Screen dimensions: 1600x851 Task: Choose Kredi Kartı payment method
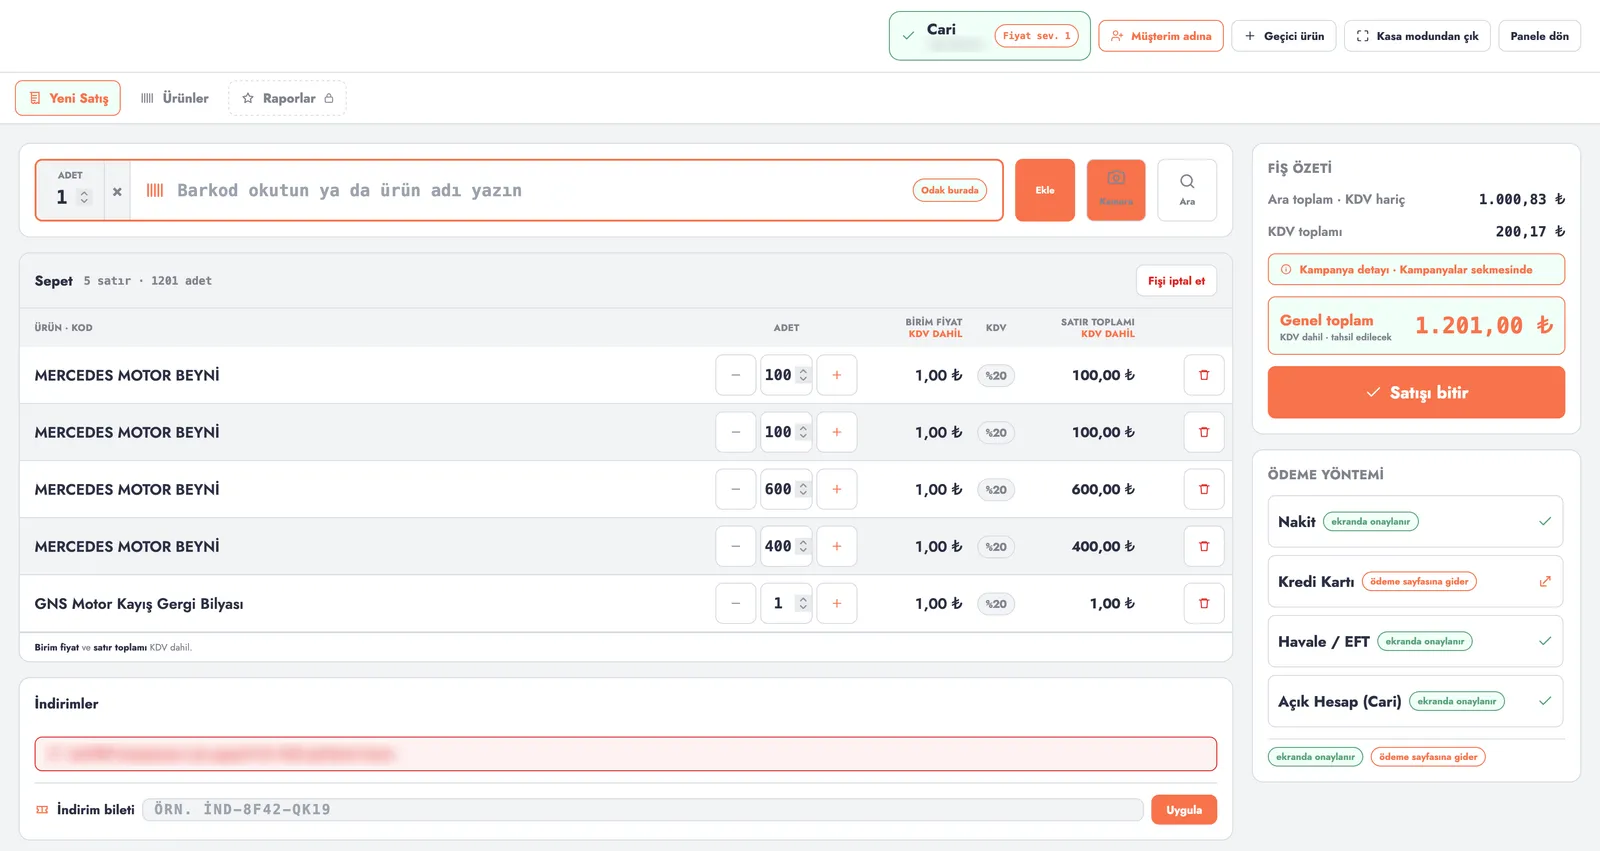coord(1415,581)
